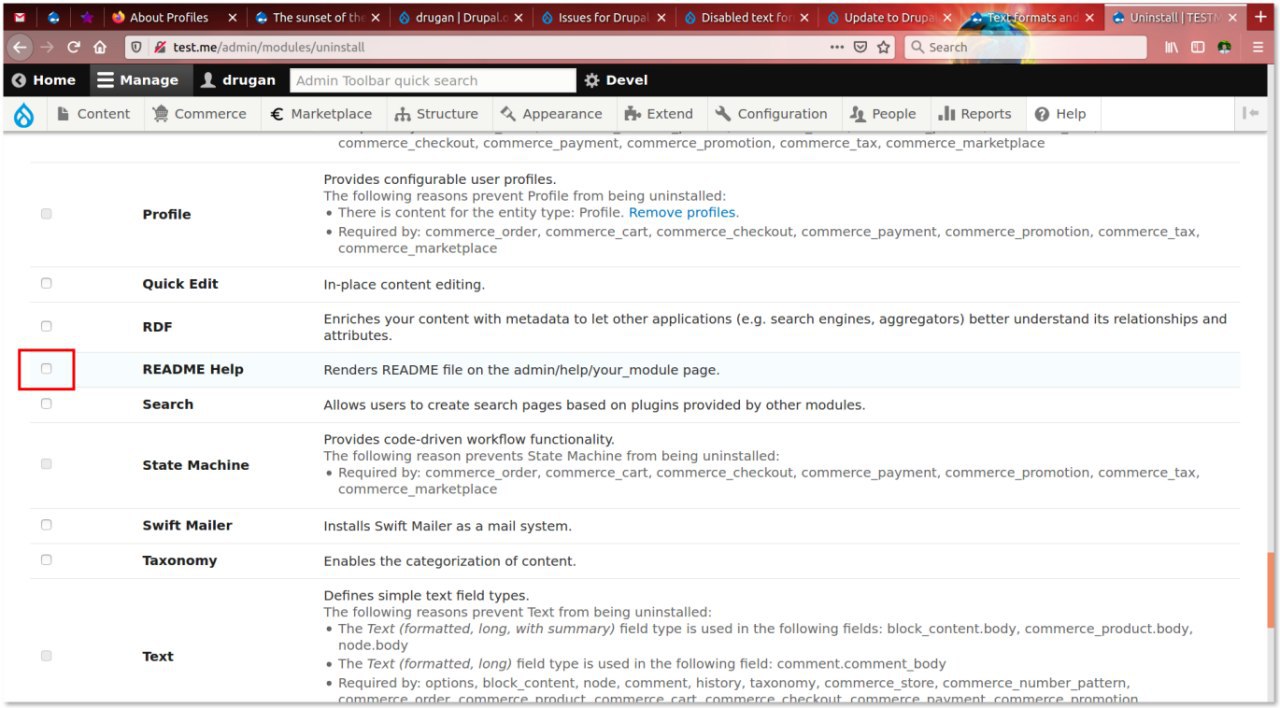Click the browser Search box
1280x708 pixels.
pos(1025,47)
